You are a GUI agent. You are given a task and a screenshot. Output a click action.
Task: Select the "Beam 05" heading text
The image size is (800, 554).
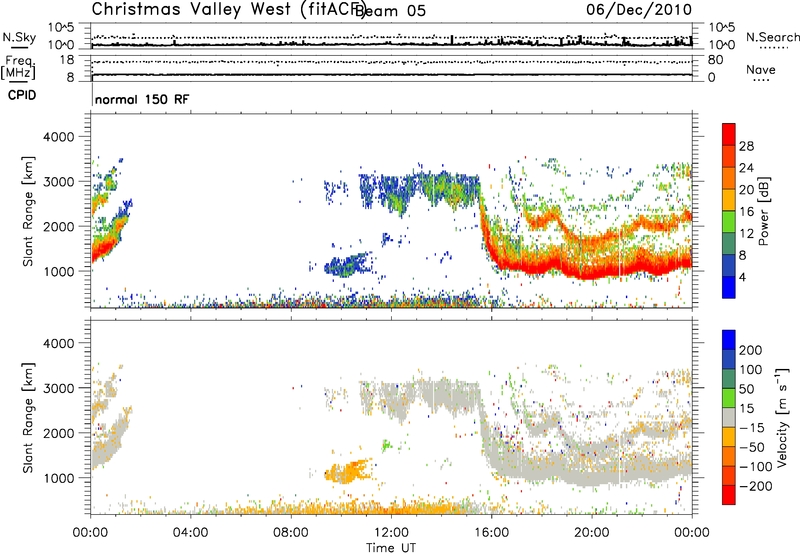tap(390, 10)
